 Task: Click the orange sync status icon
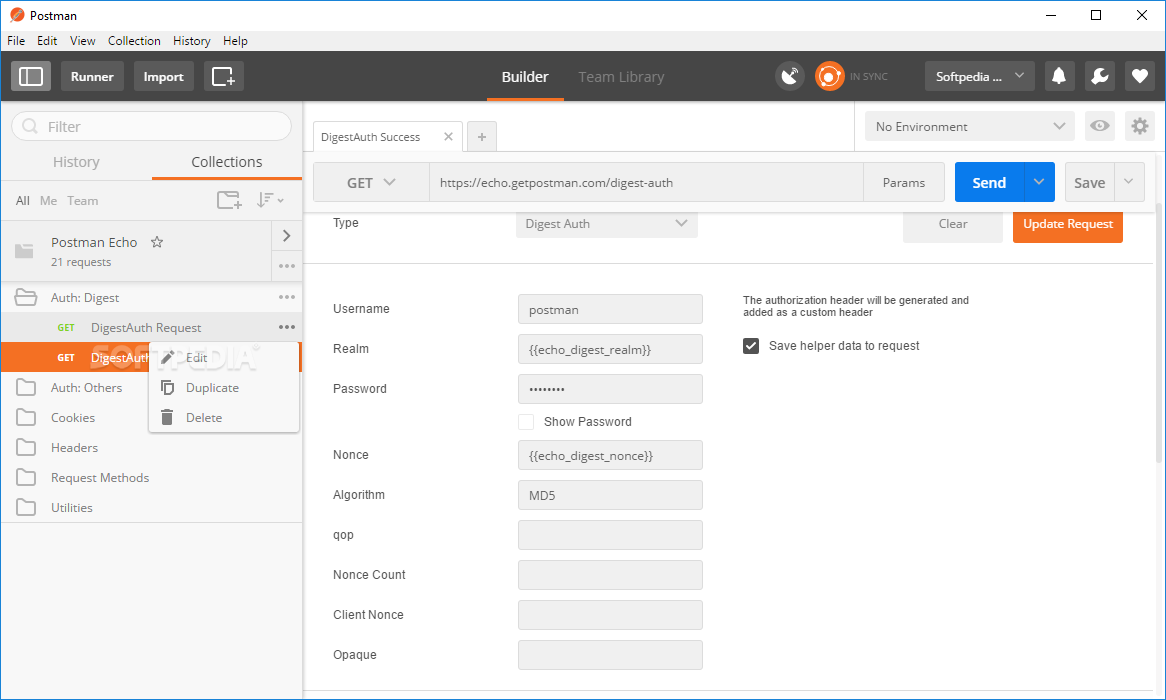click(x=829, y=76)
